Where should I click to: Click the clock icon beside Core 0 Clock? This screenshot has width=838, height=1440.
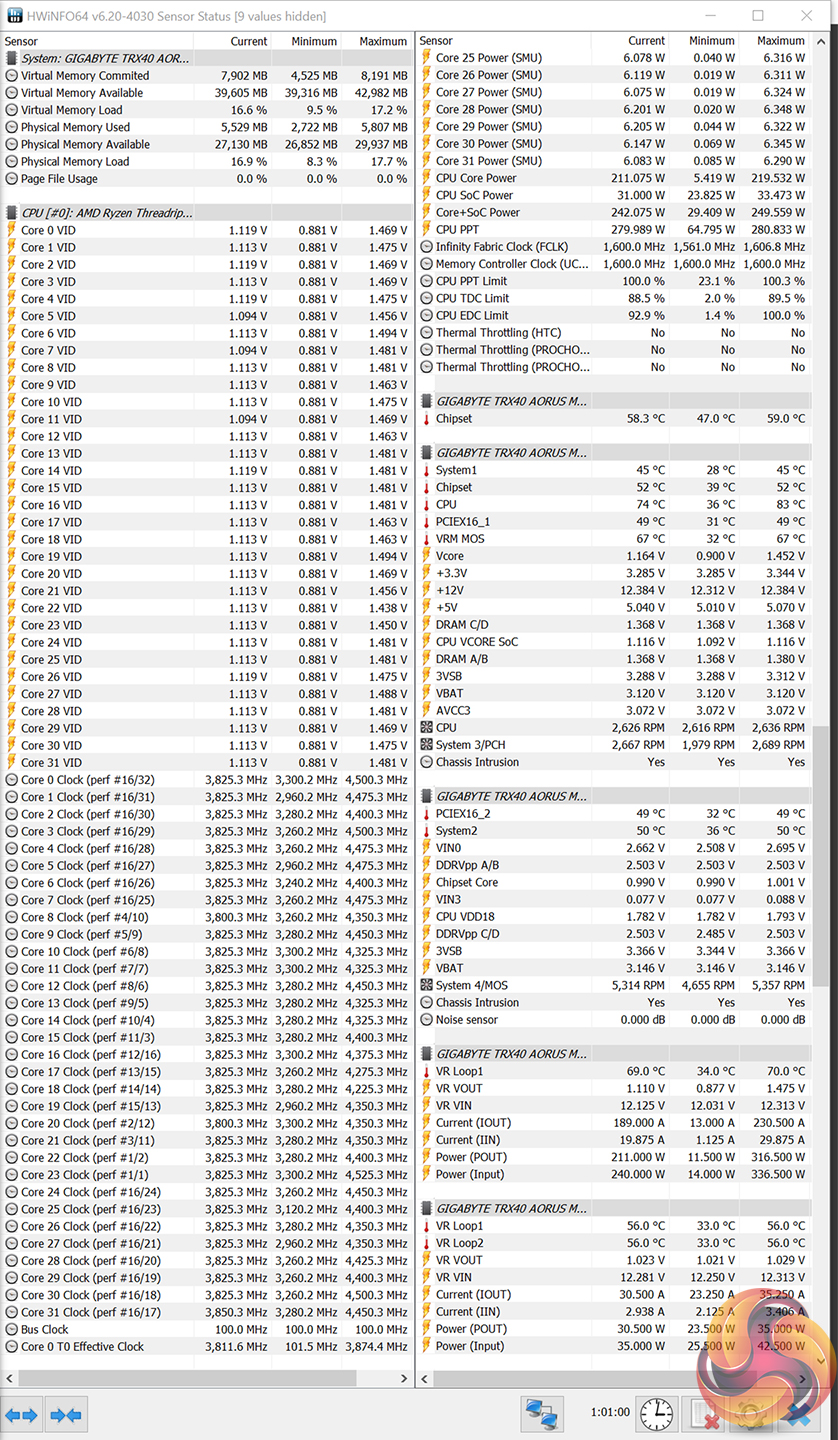click(12, 780)
